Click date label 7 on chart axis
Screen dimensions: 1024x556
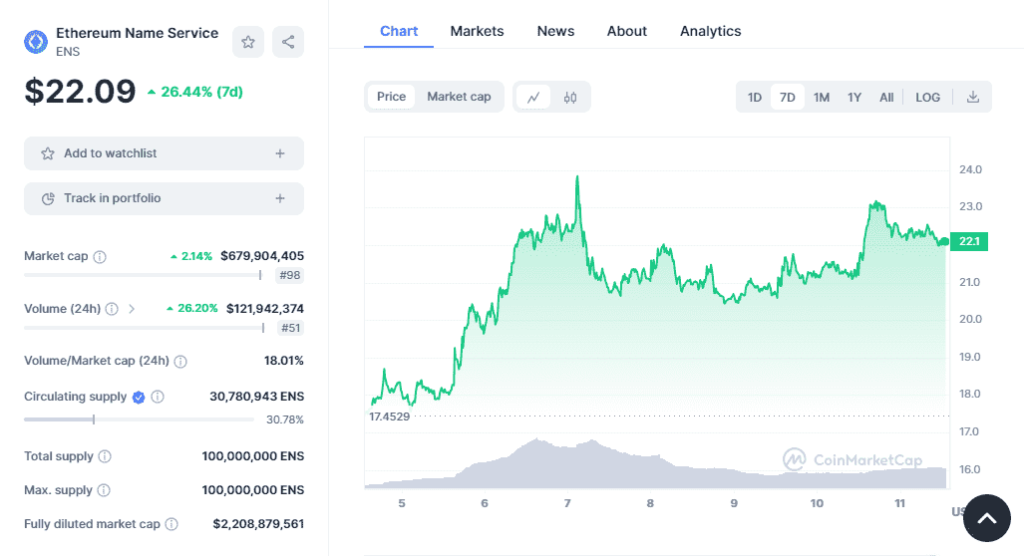pos(567,504)
